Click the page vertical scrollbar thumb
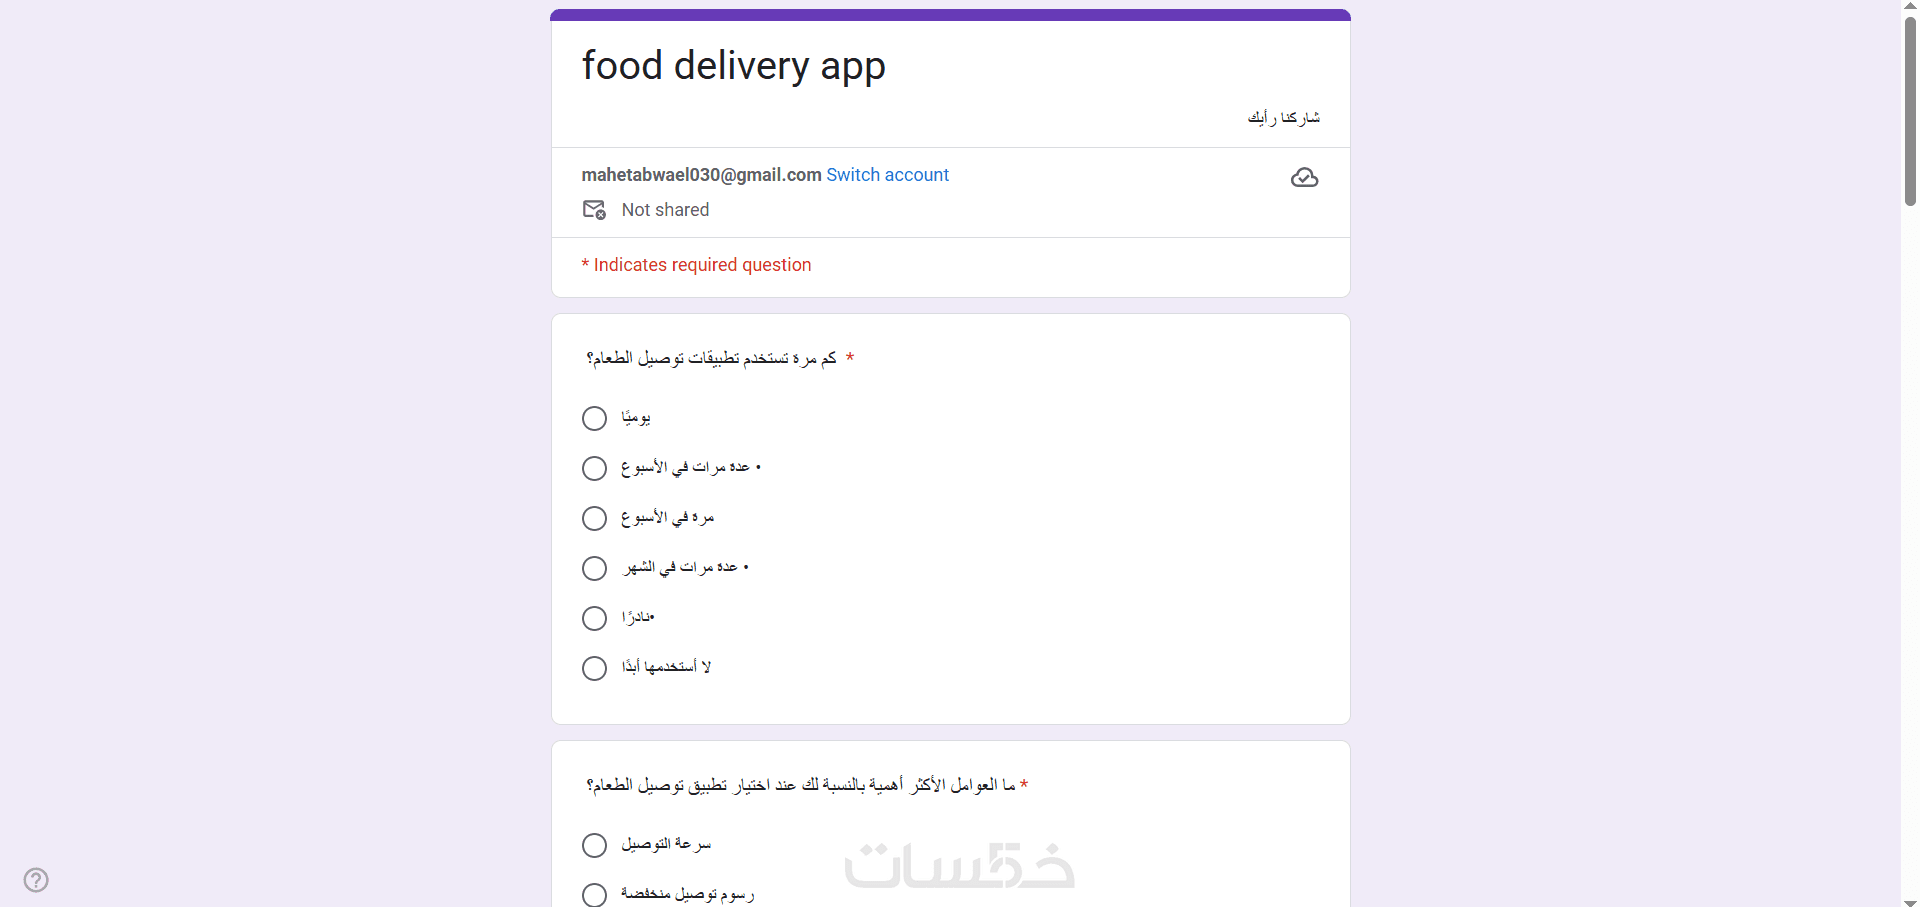Viewport: 1920px width, 907px height. tap(1910, 110)
